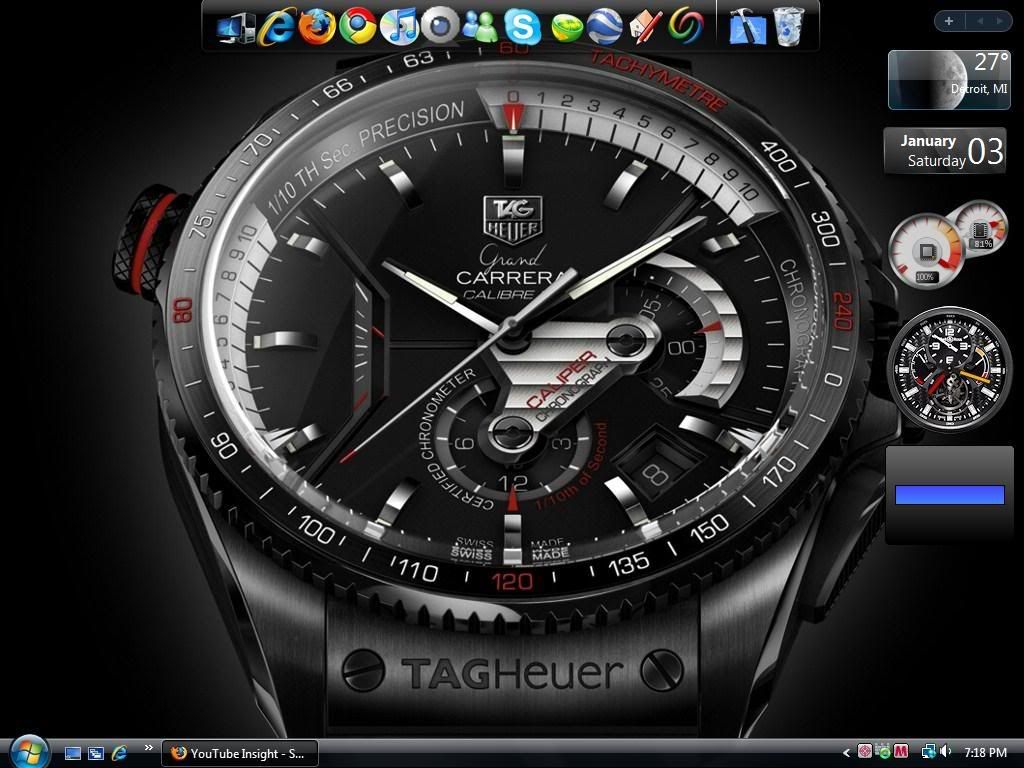
Task: Open the swirl-logo app in the dock
Action: pos(686,27)
